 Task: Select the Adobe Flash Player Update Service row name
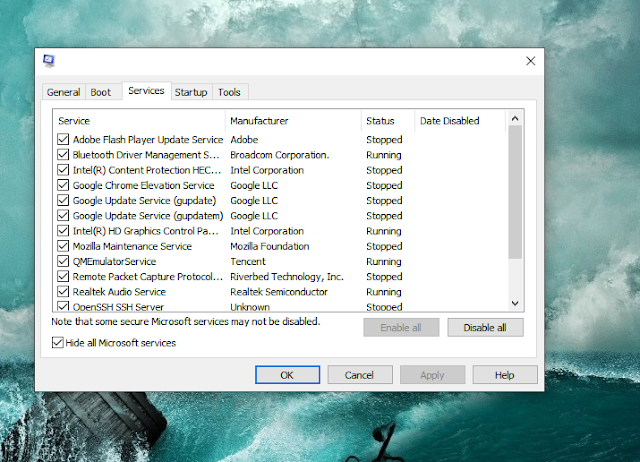click(x=148, y=140)
